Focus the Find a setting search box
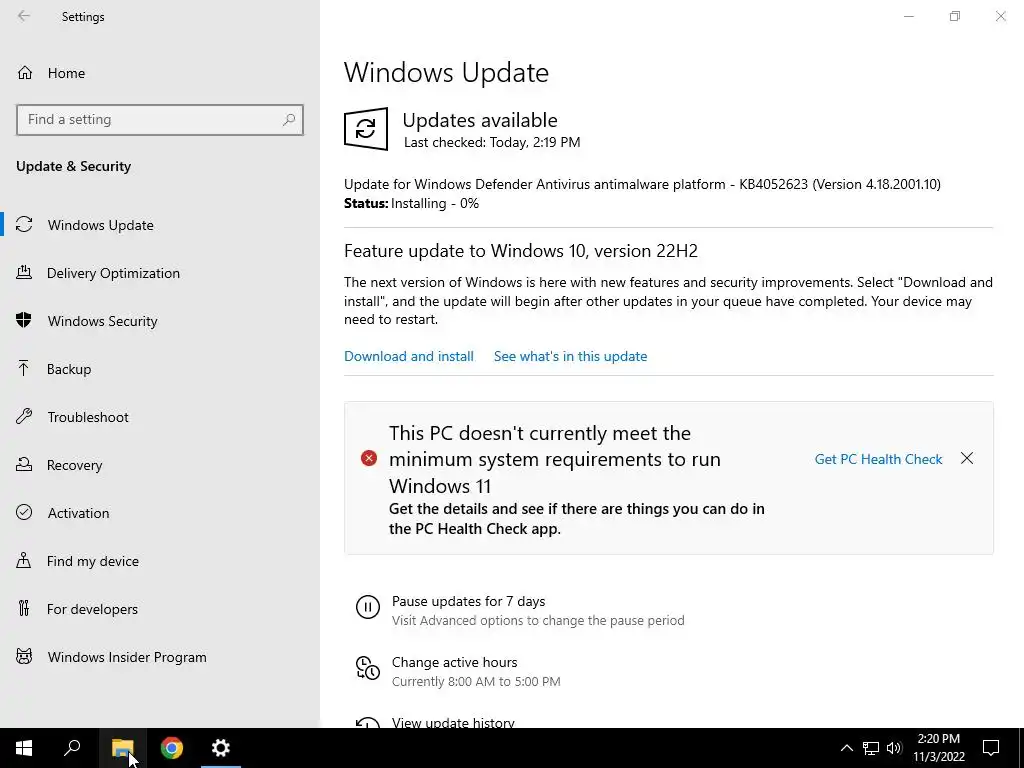 160,120
